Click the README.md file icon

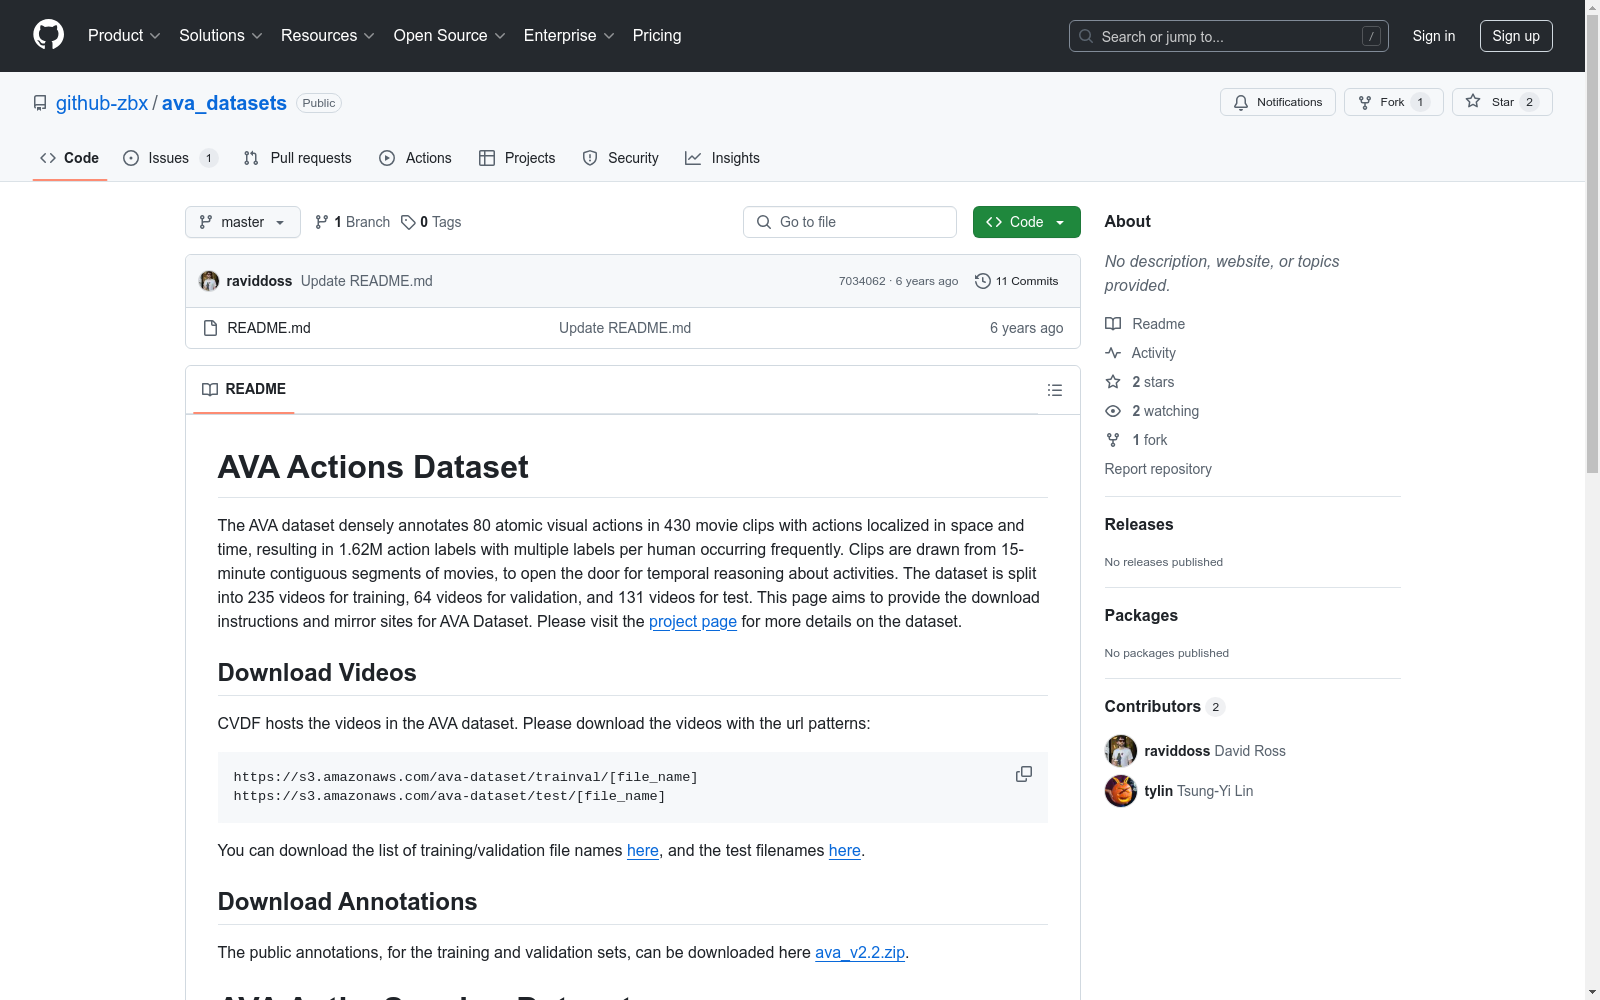(210, 328)
